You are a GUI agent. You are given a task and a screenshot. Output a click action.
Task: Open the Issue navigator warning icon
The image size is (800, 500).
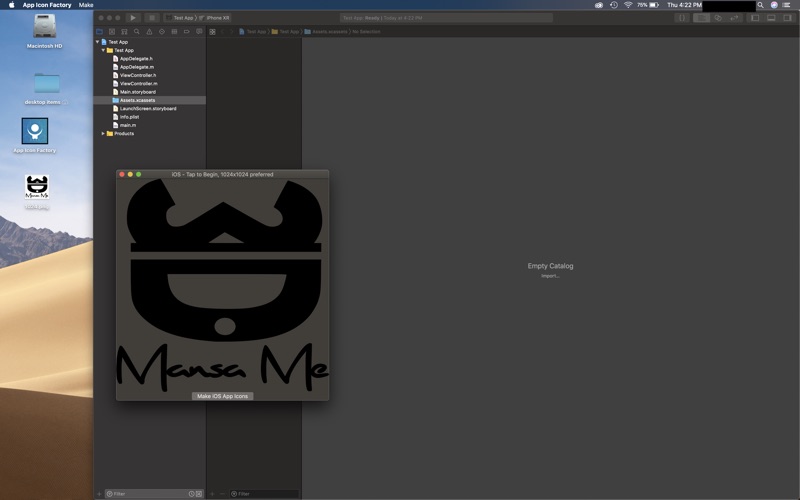149,32
